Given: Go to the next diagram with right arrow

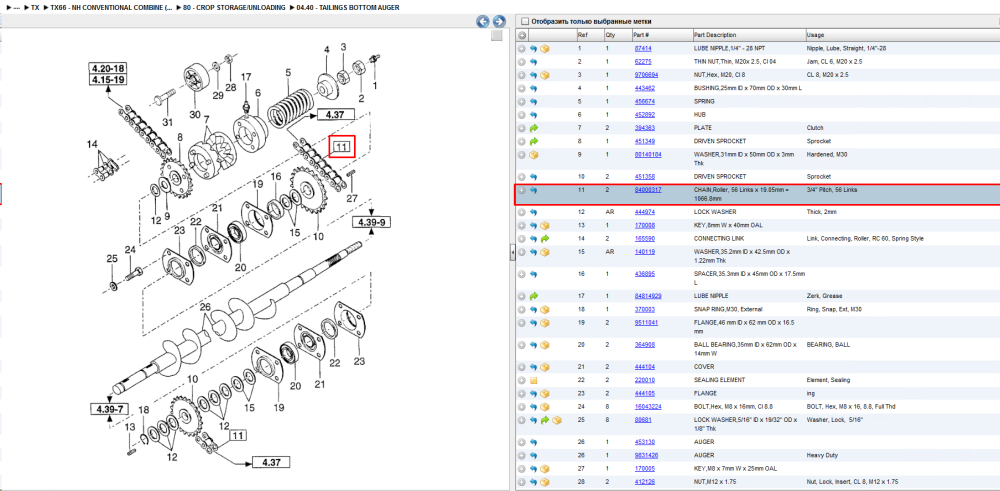Looking at the screenshot, I should [499, 21].
